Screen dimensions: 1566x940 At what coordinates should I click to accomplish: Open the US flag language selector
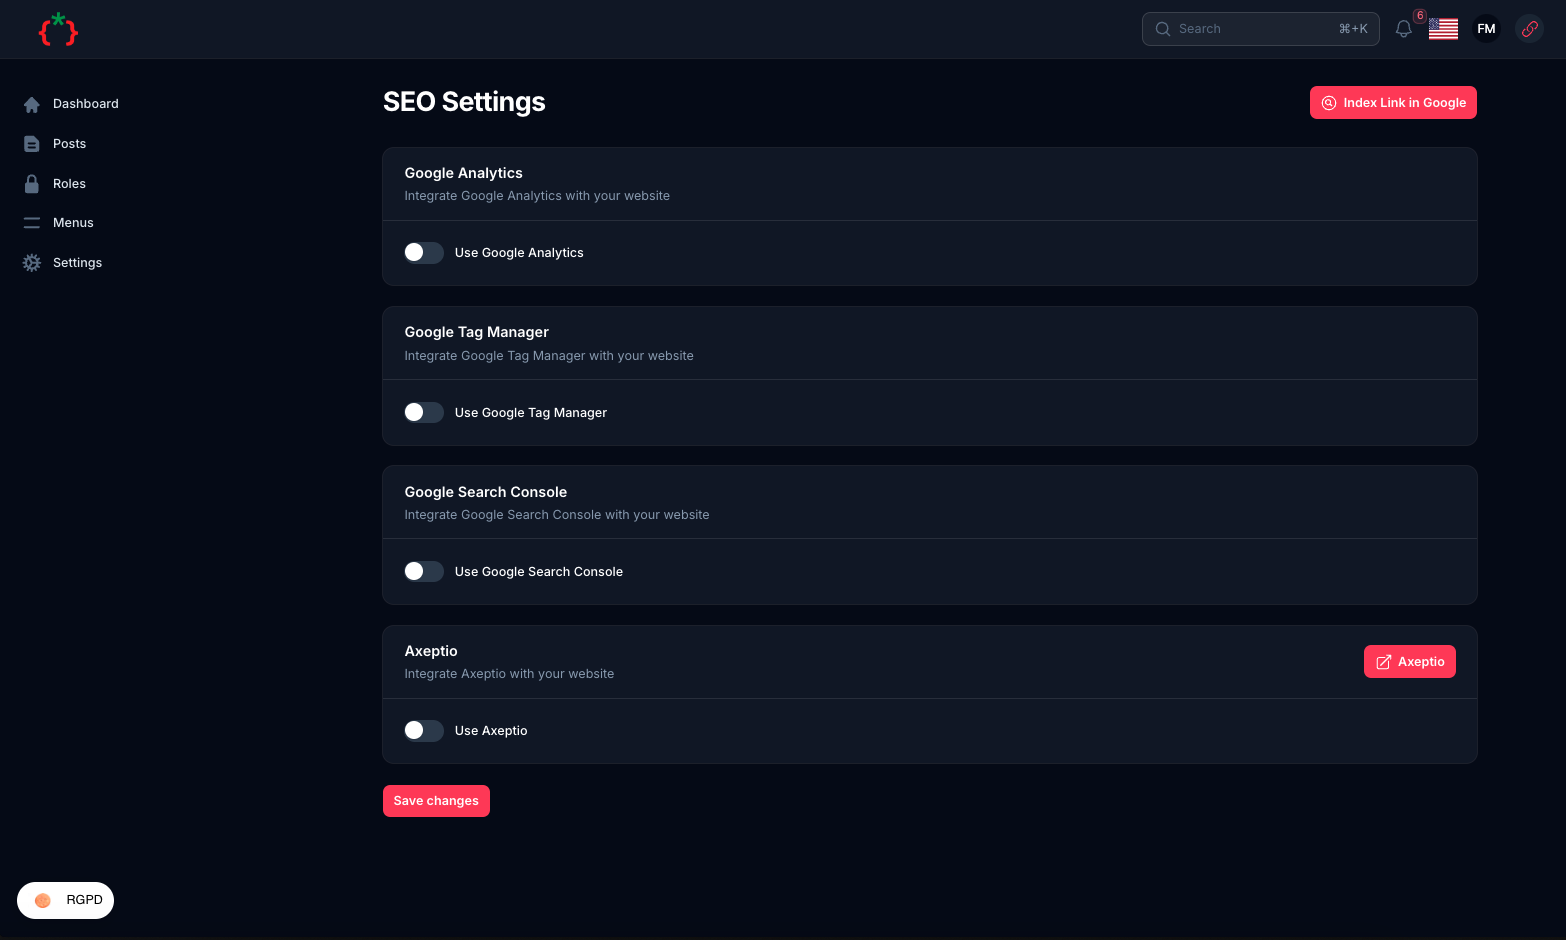(1443, 29)
